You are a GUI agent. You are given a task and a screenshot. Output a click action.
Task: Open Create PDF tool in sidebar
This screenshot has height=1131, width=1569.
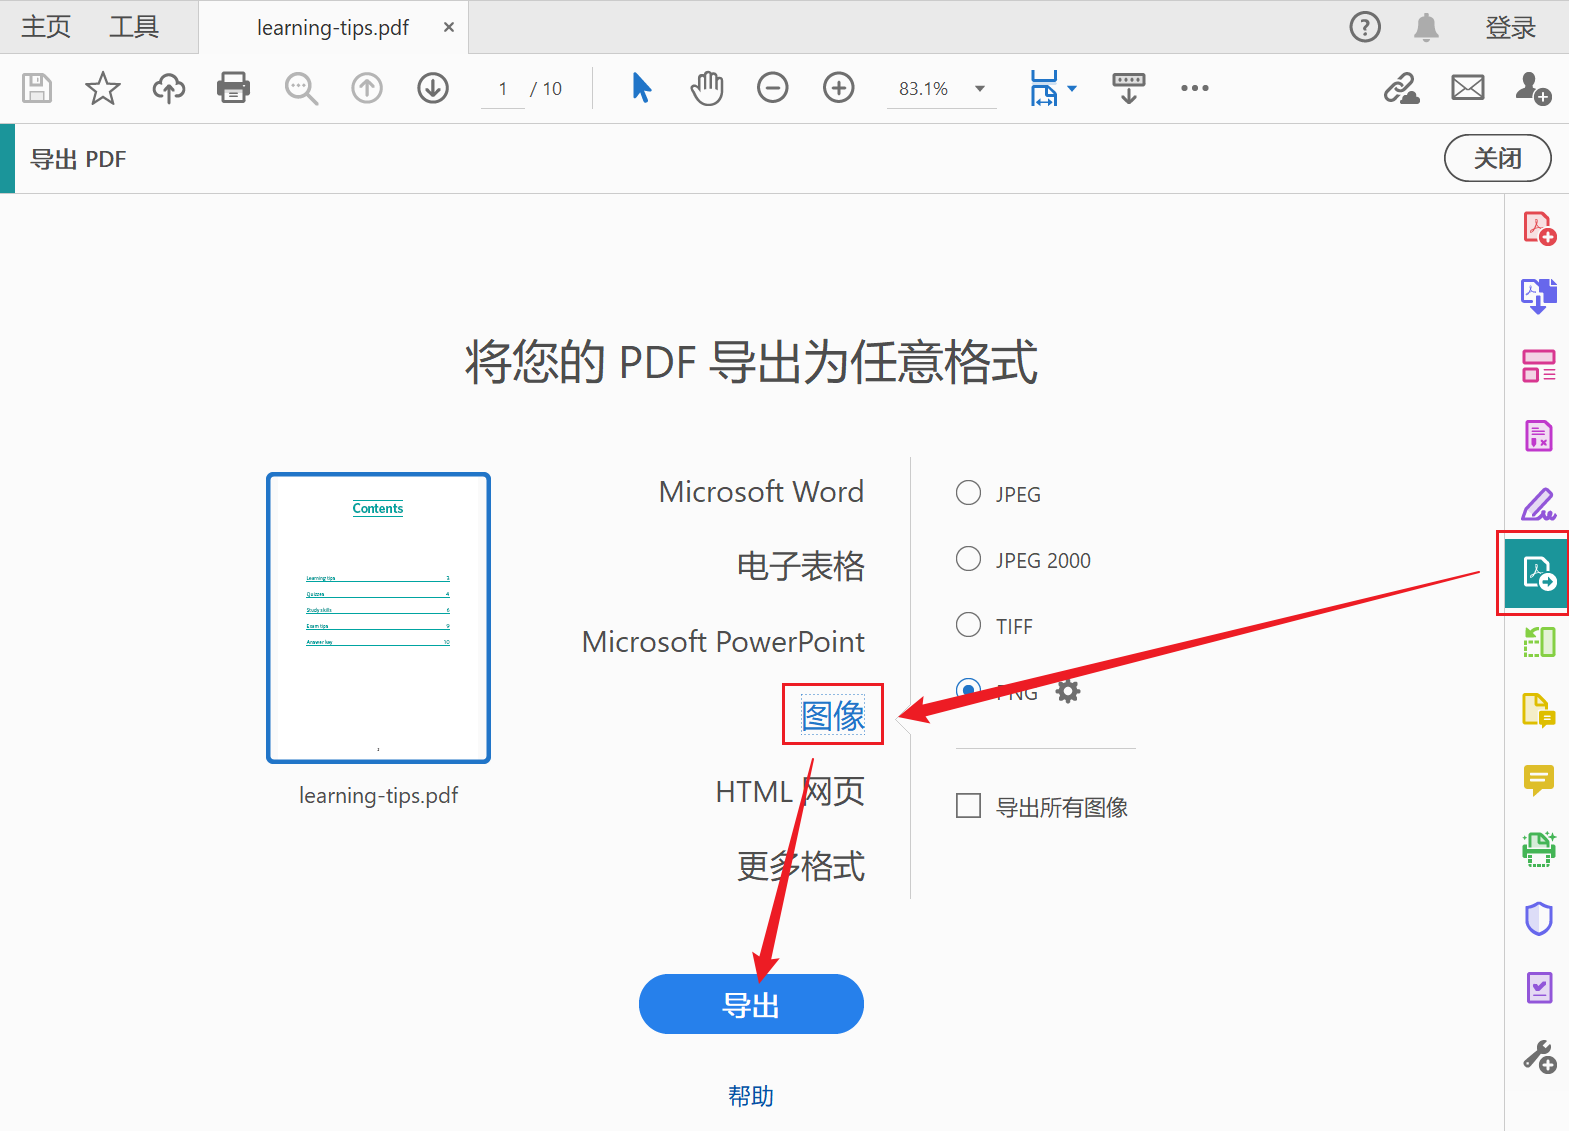pyautogui.click(x=1539, y=228)
